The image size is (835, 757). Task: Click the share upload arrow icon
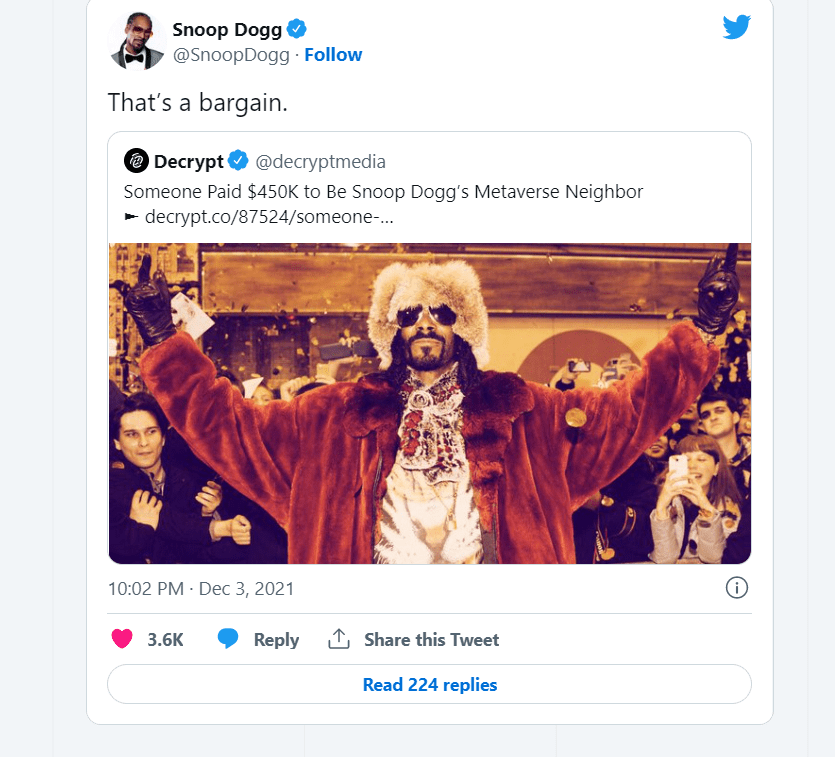pos(339,640)
